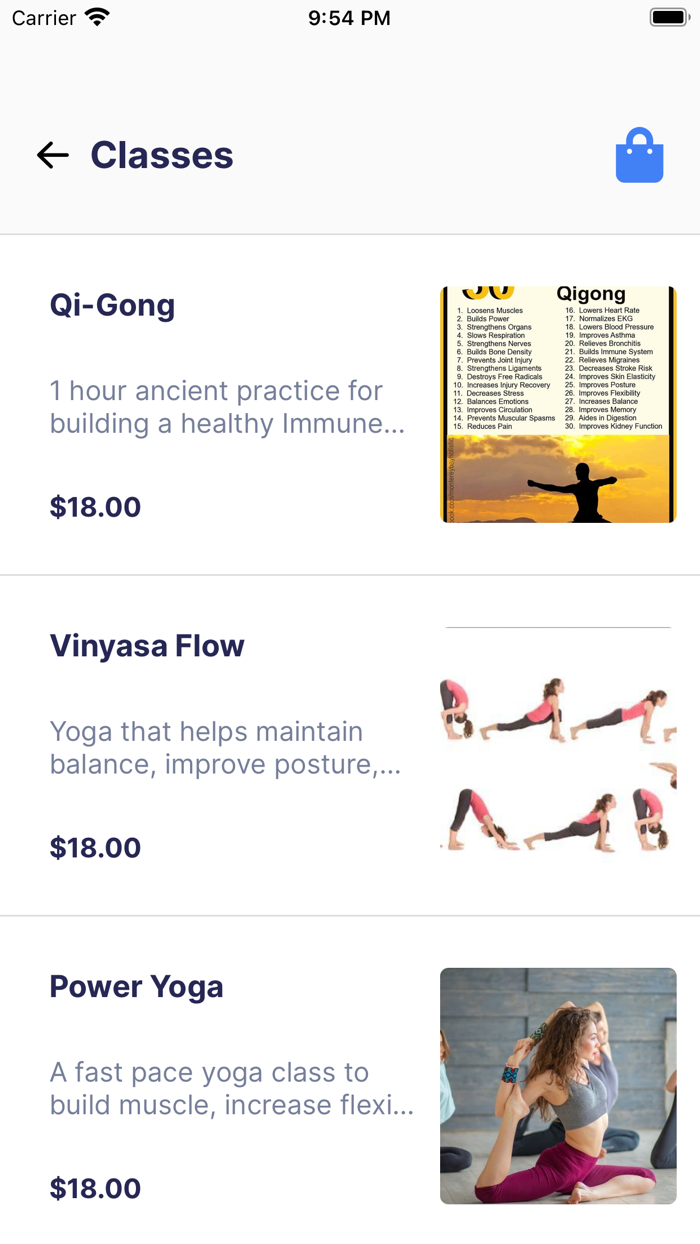Select the $18.00 price under Vinyasa Flow

(95, 847)
